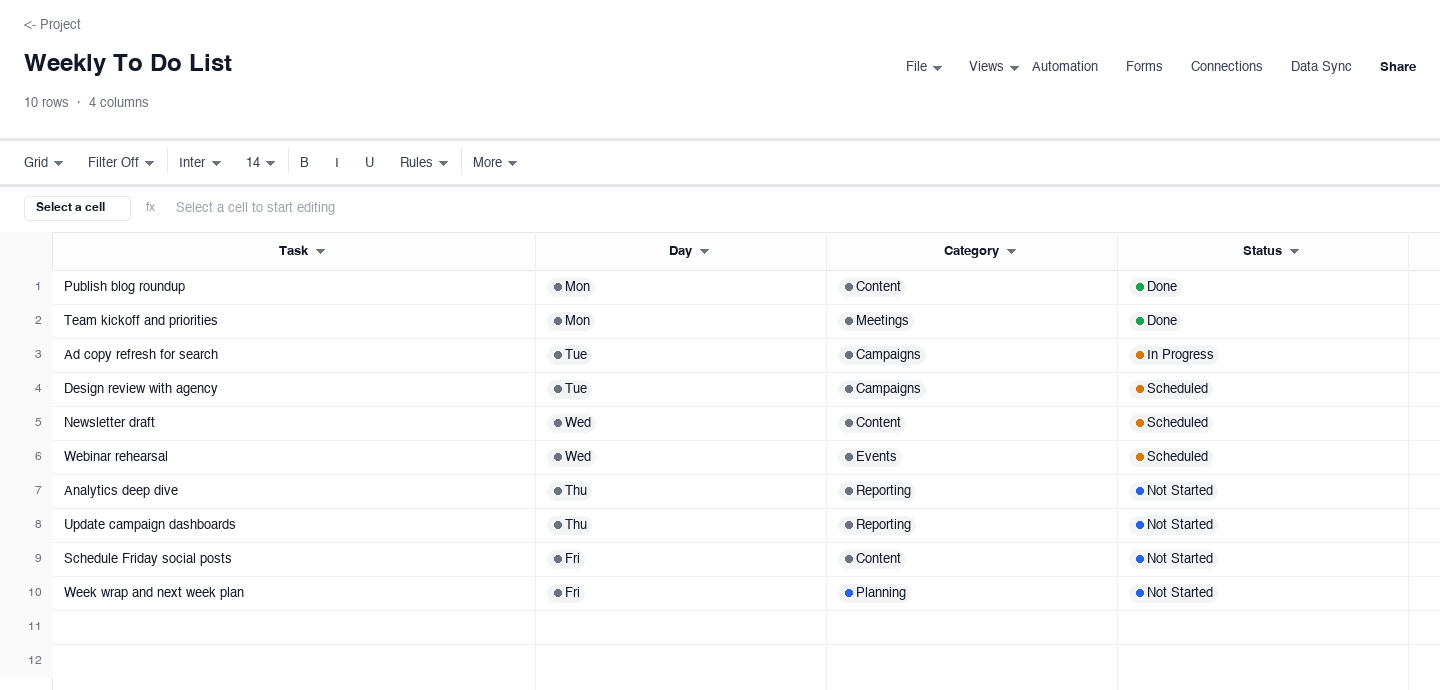This screenshot has width=1440, height=690.
Task: Select the 'Analytics deep dive' cell
Action: [294, 491]
